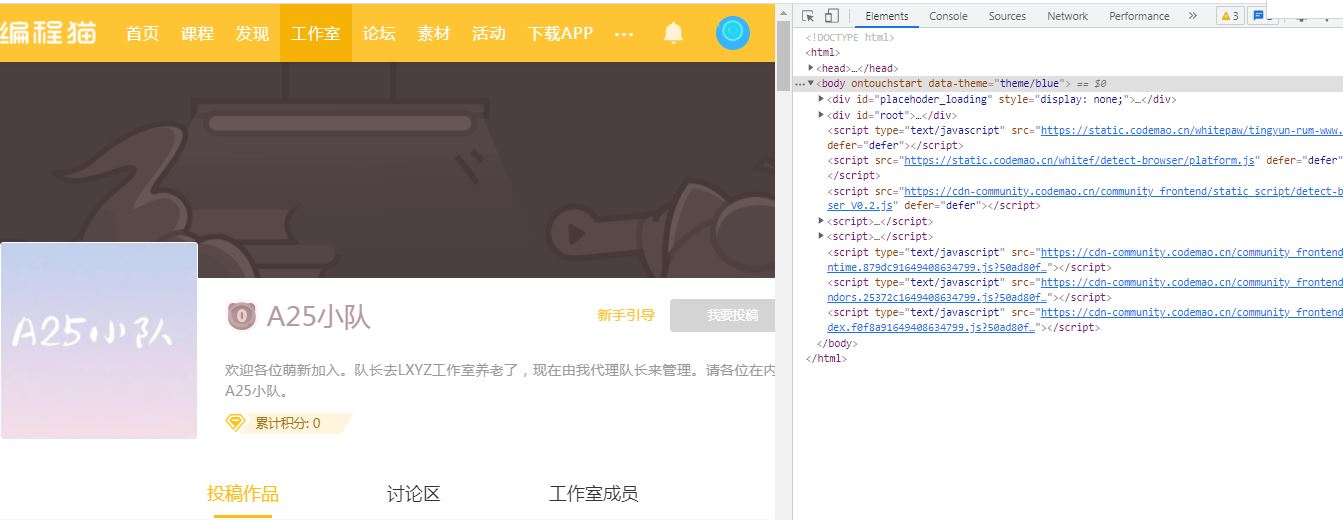Expand the second collapsed script node
This screenshot has height=520, width=1343.
tap(821, 236)
